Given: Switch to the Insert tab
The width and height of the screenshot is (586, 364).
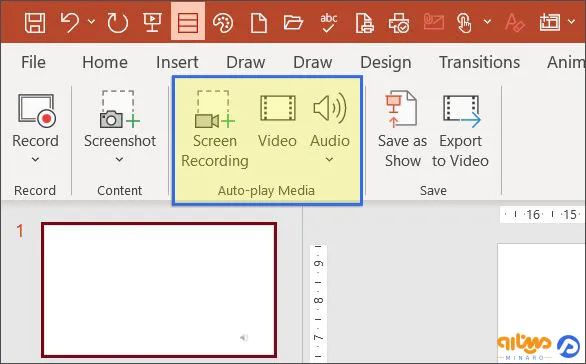Looking at the screenshot, I should pos(177,62).
